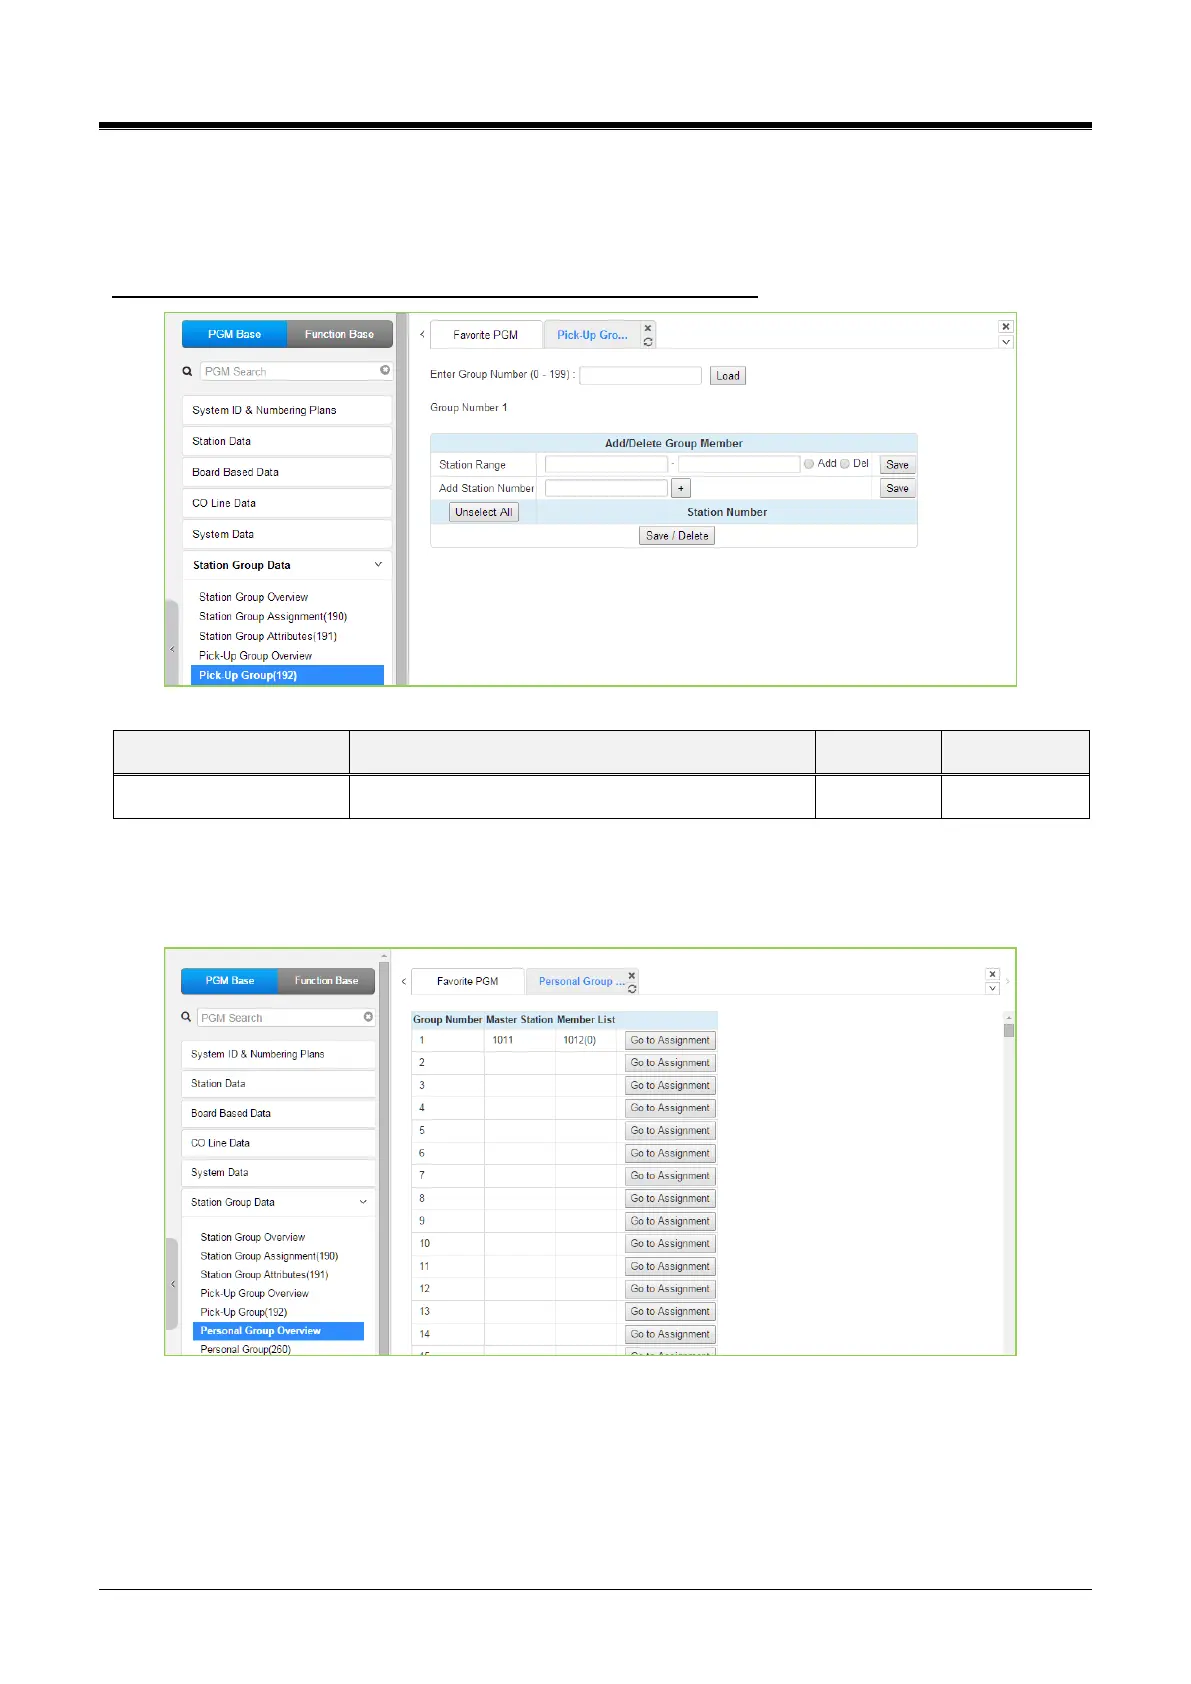
Task: Open Pick-Up Group Overview in the Personal Group screenshot
Action: 254,1294
